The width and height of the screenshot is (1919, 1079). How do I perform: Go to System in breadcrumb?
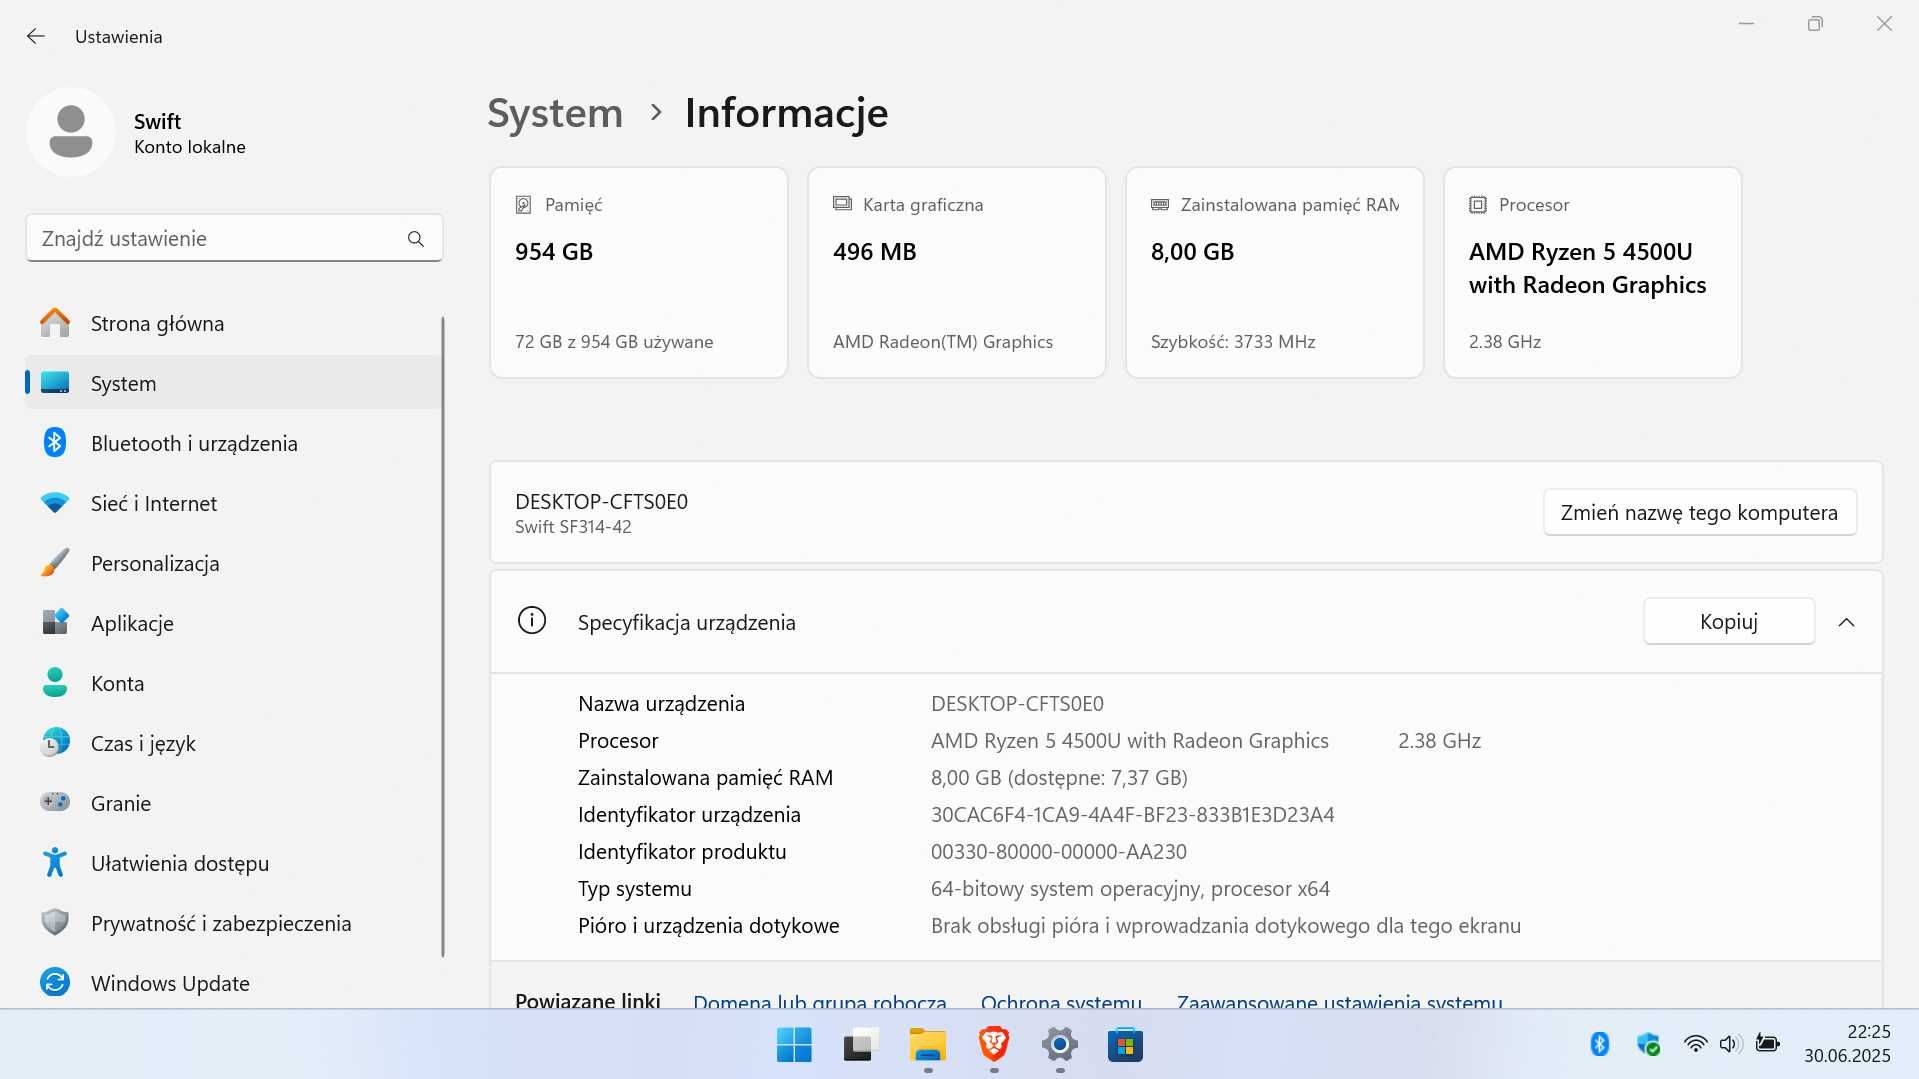coord(555,113)
